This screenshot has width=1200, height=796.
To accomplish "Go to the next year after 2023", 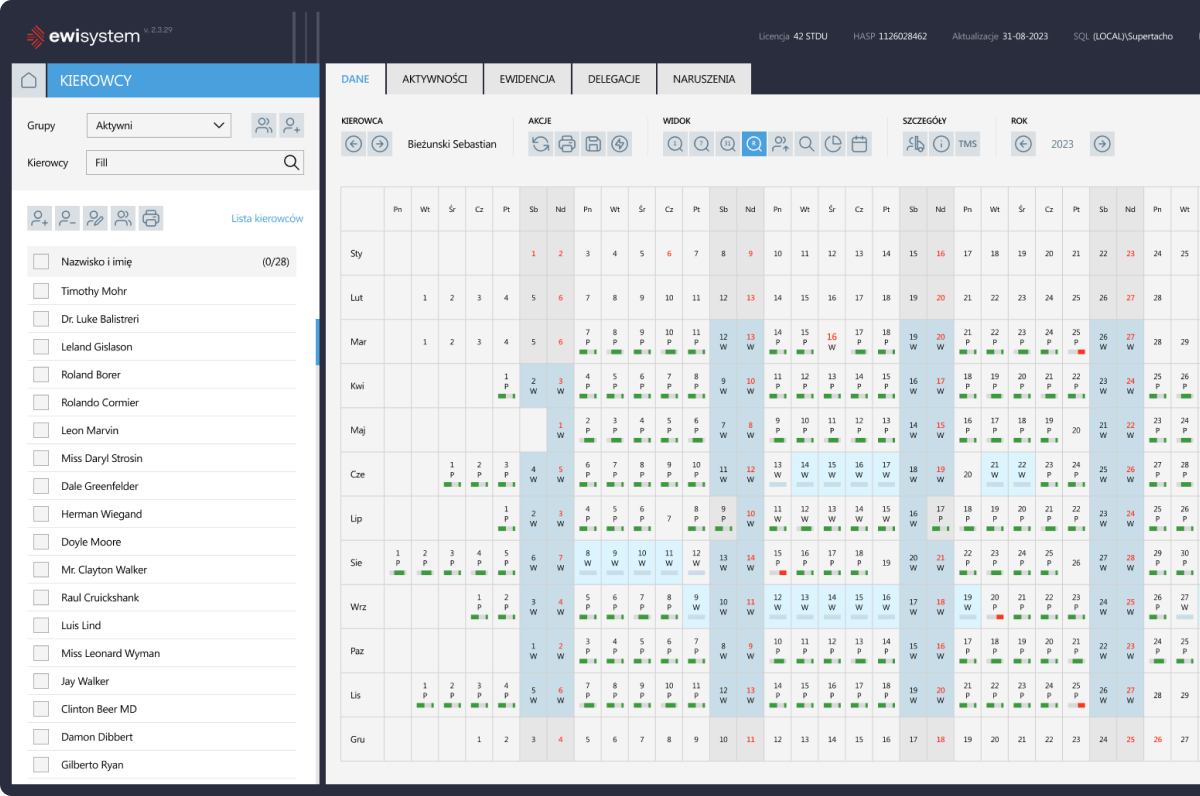I will (1101, 144).
